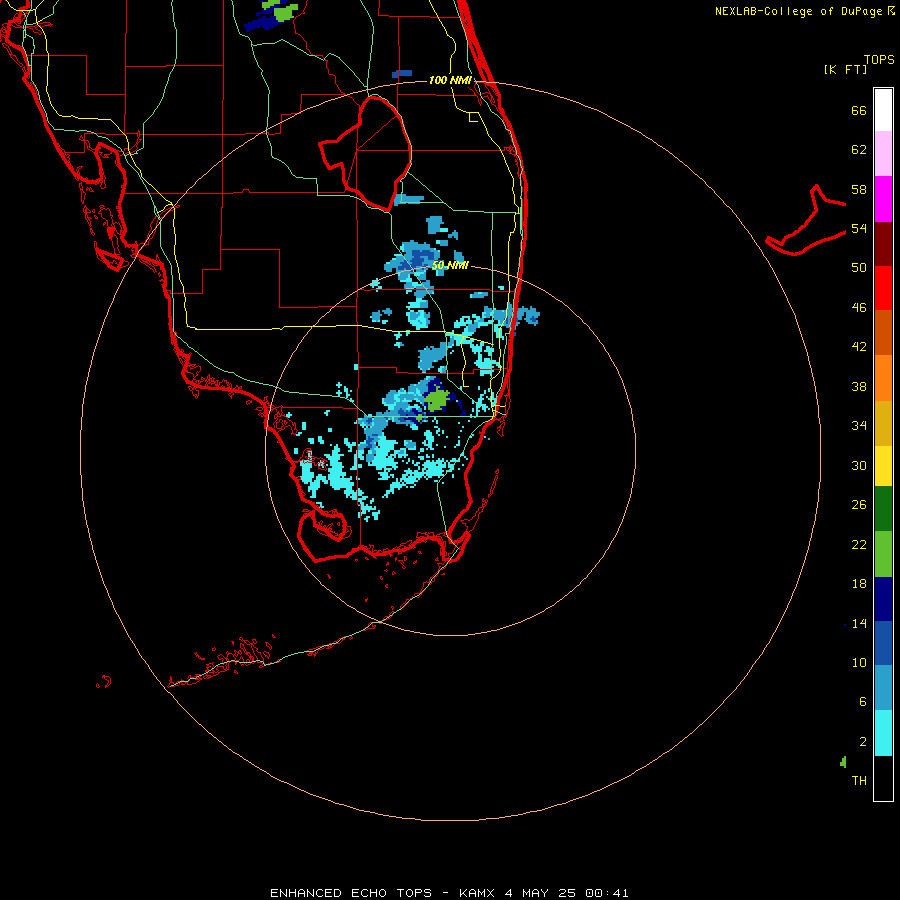Click the light pink legend swatch
This screenshot has width=900, height=900.
883,154
